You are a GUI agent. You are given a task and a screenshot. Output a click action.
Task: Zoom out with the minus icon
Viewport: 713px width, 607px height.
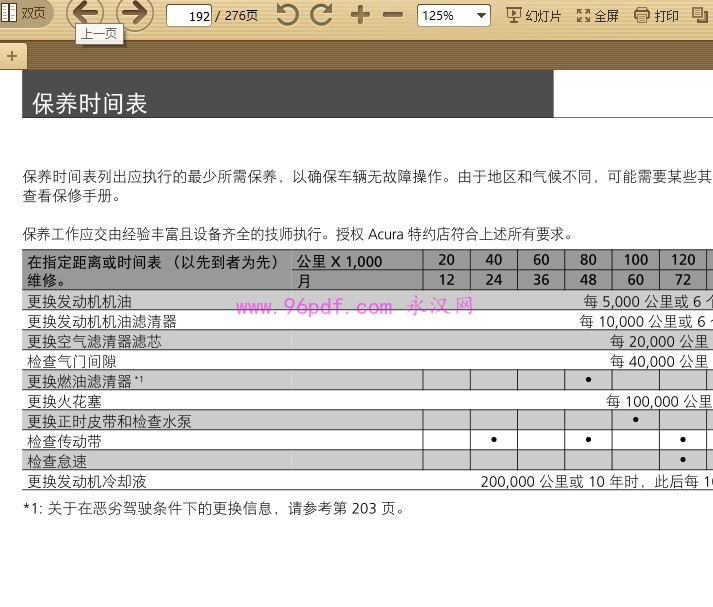393,15
